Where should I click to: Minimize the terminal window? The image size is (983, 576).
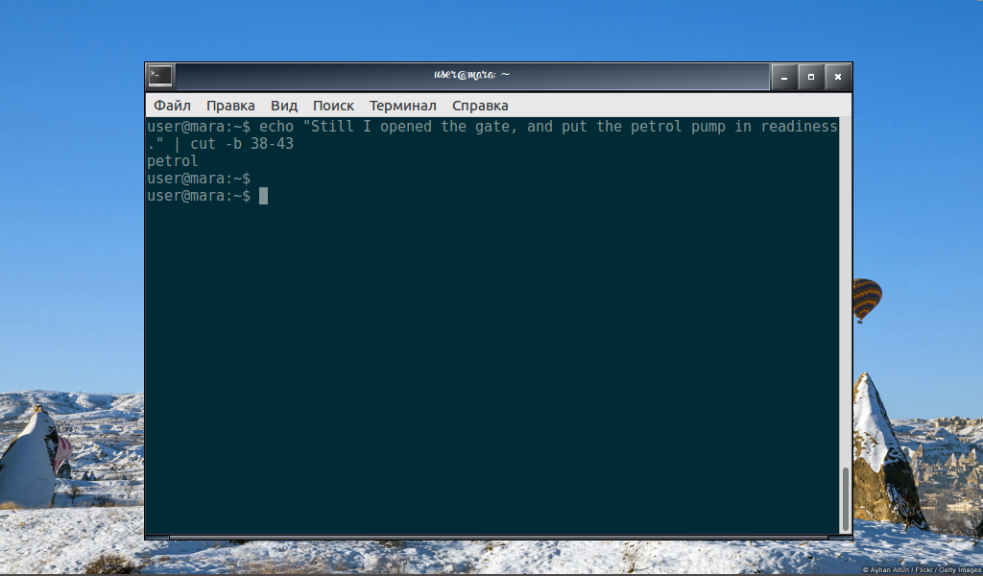click(784, 77)
